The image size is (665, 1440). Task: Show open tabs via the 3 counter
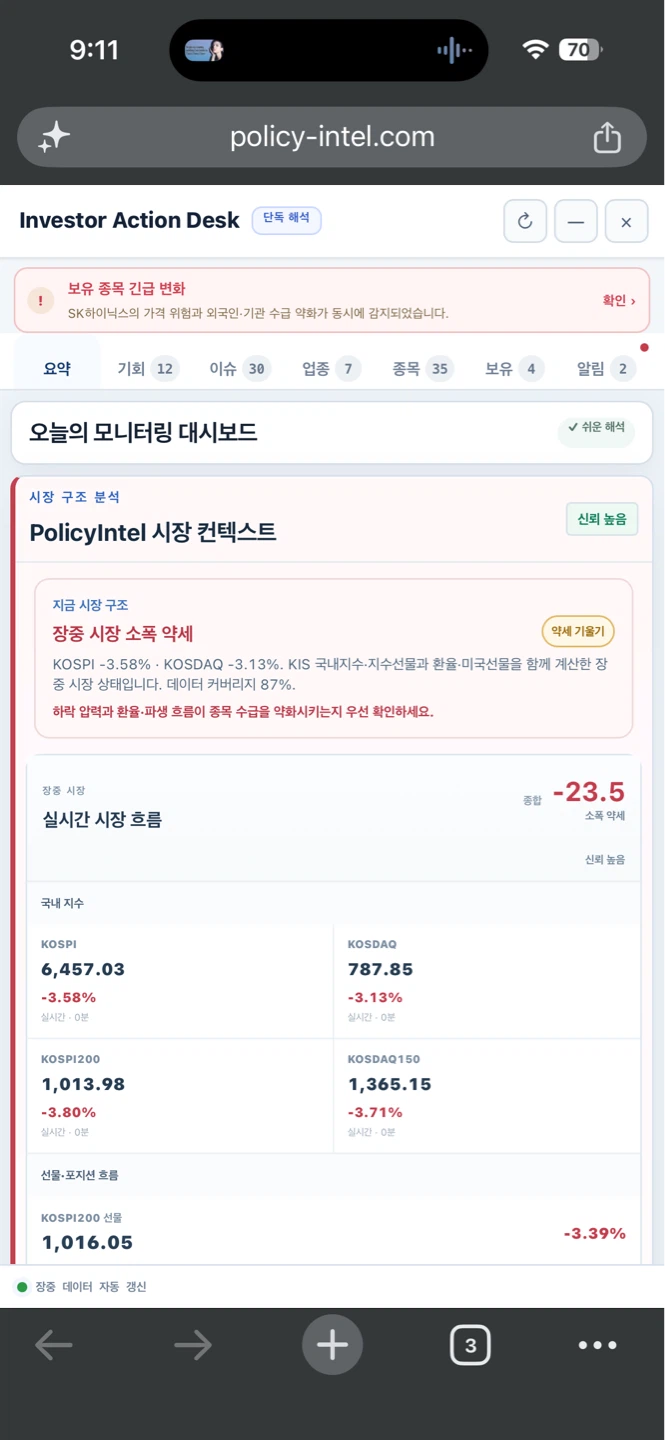(470, 1345)
